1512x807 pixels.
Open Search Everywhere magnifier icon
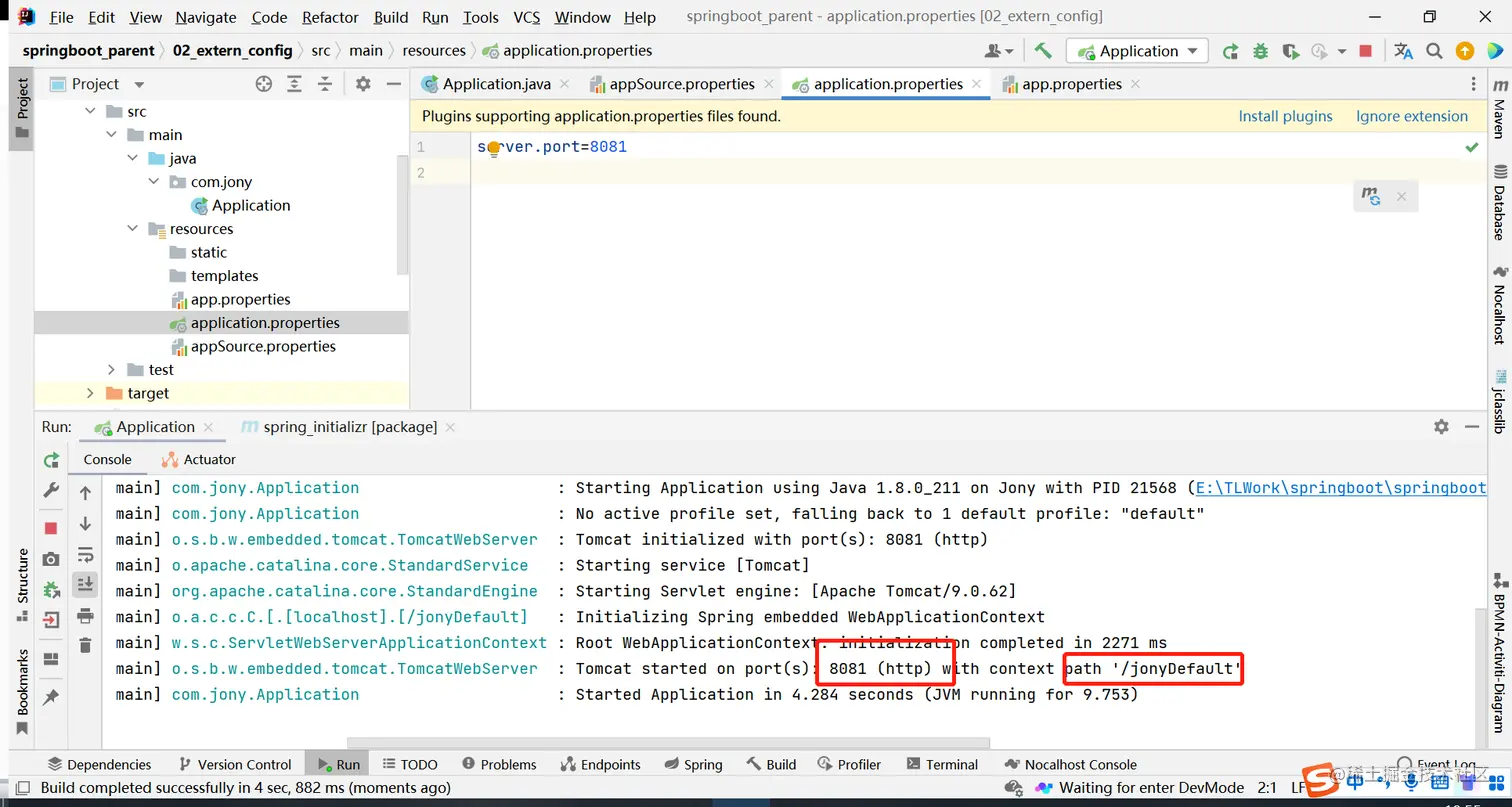point(1434,51)
